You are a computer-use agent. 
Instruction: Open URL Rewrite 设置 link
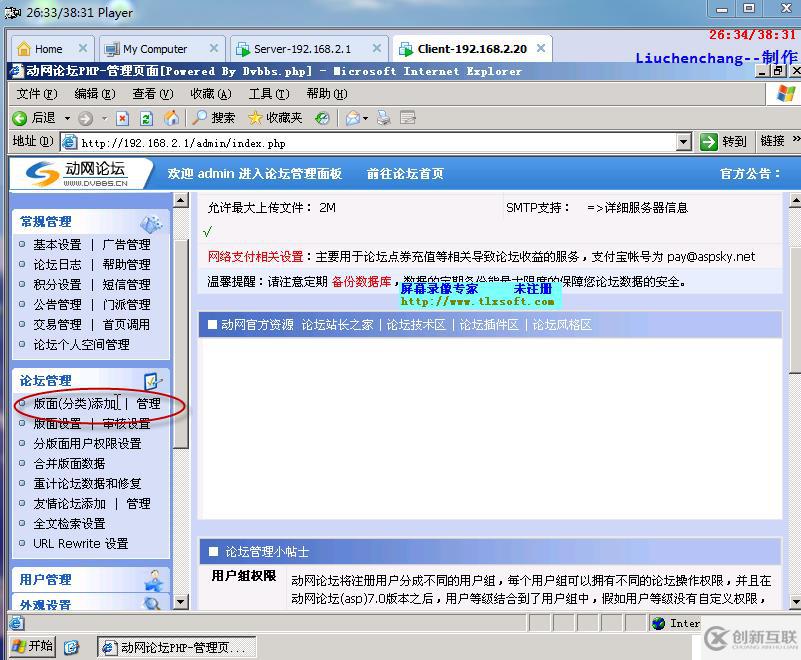pyautogui.click(x=81, y=544)
